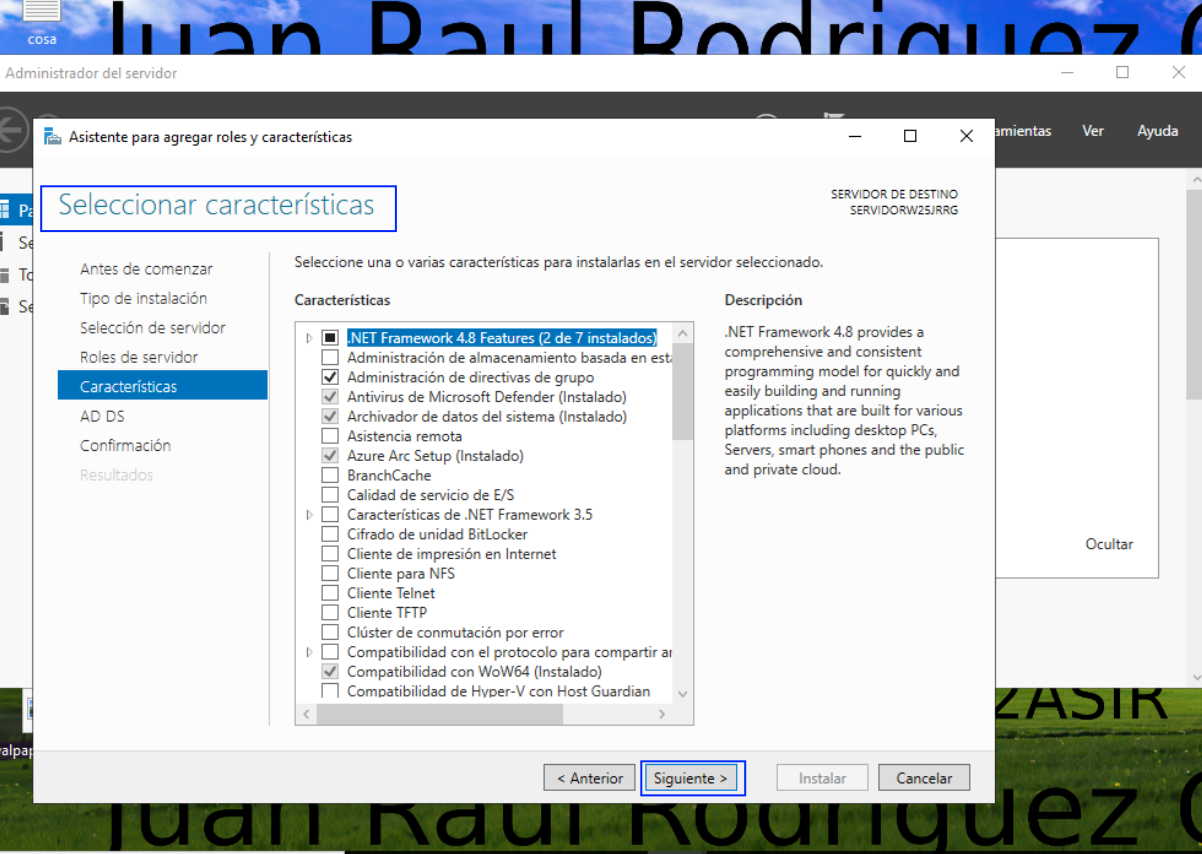Check Compatibilidad de Hyper-V con Host Guardian
1202x854 pixels.
[x=330, y=691]
